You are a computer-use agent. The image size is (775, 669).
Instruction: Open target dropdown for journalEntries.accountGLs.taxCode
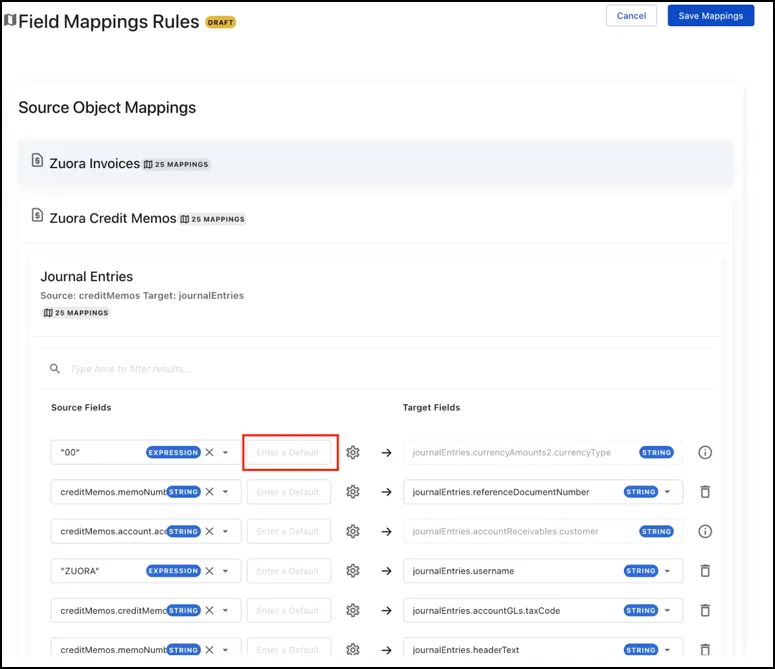click(667, 611)
